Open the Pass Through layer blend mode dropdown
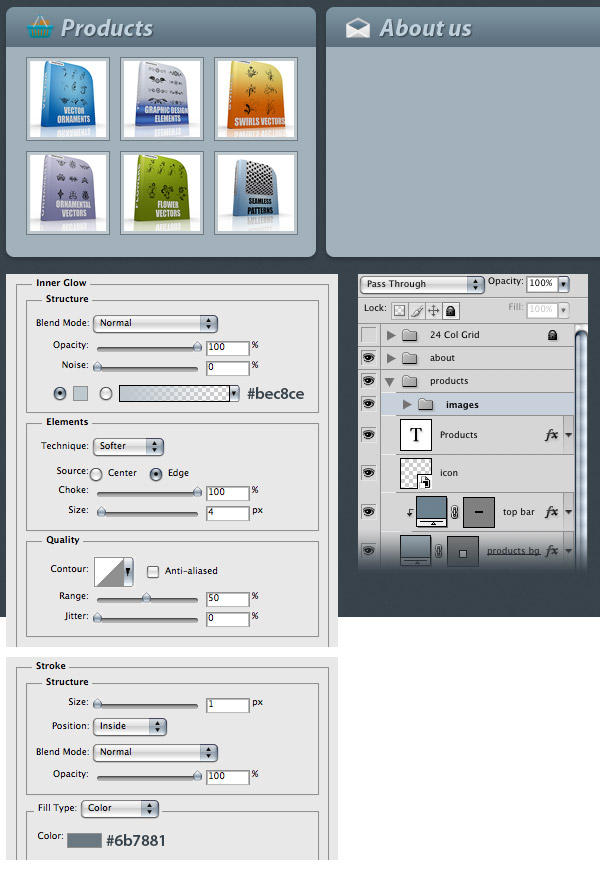 422,284
